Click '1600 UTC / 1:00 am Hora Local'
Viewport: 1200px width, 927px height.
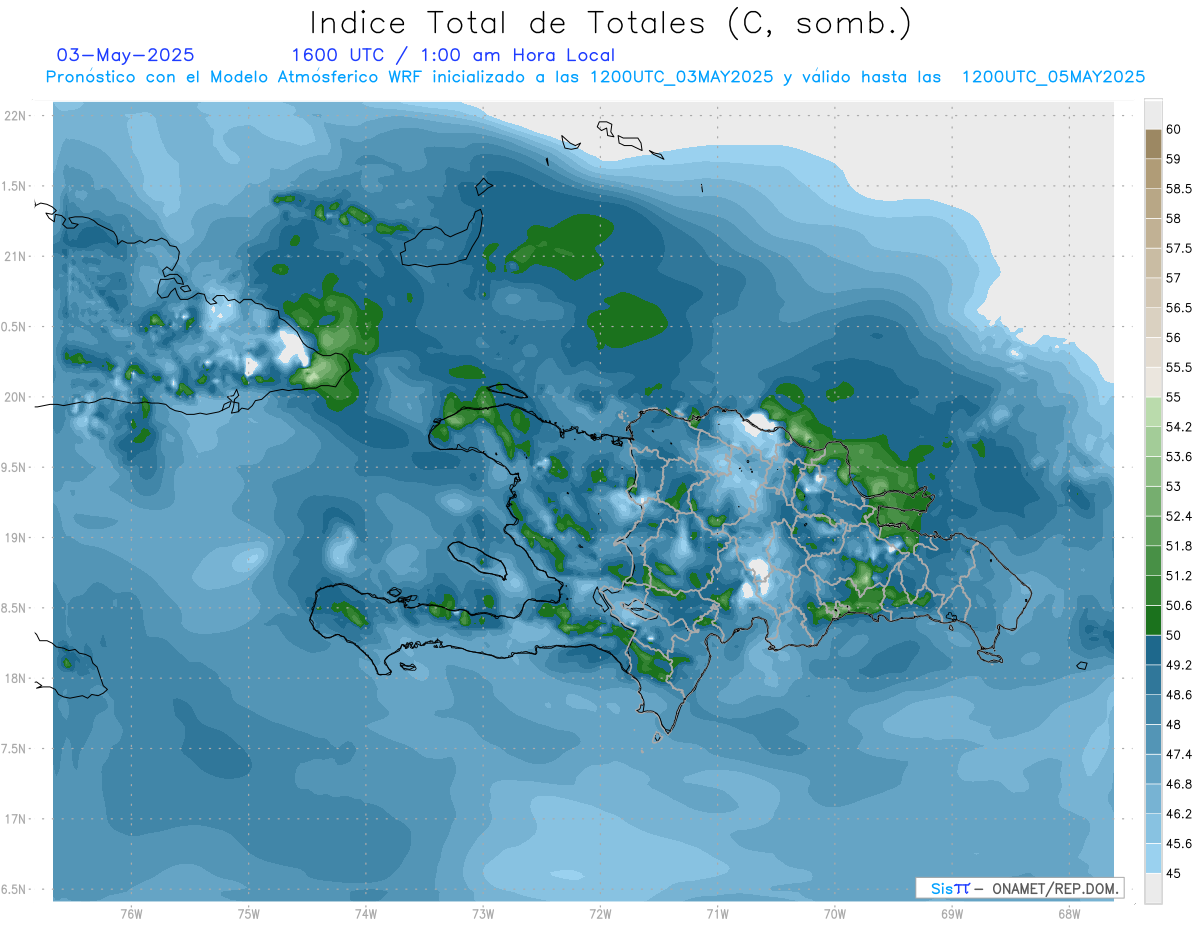coord(453,55)
